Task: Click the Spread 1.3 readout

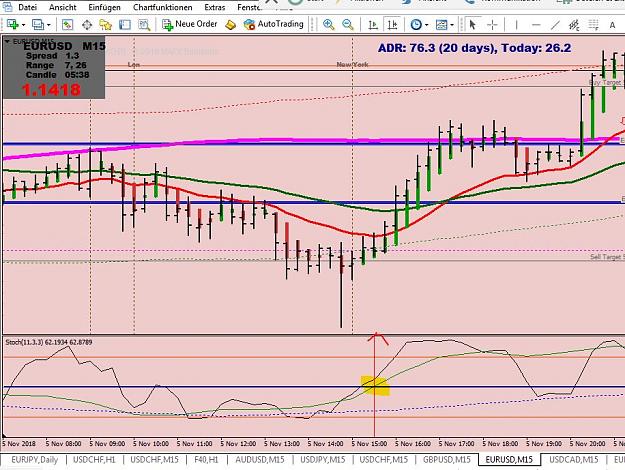Action: pos(52,56)
